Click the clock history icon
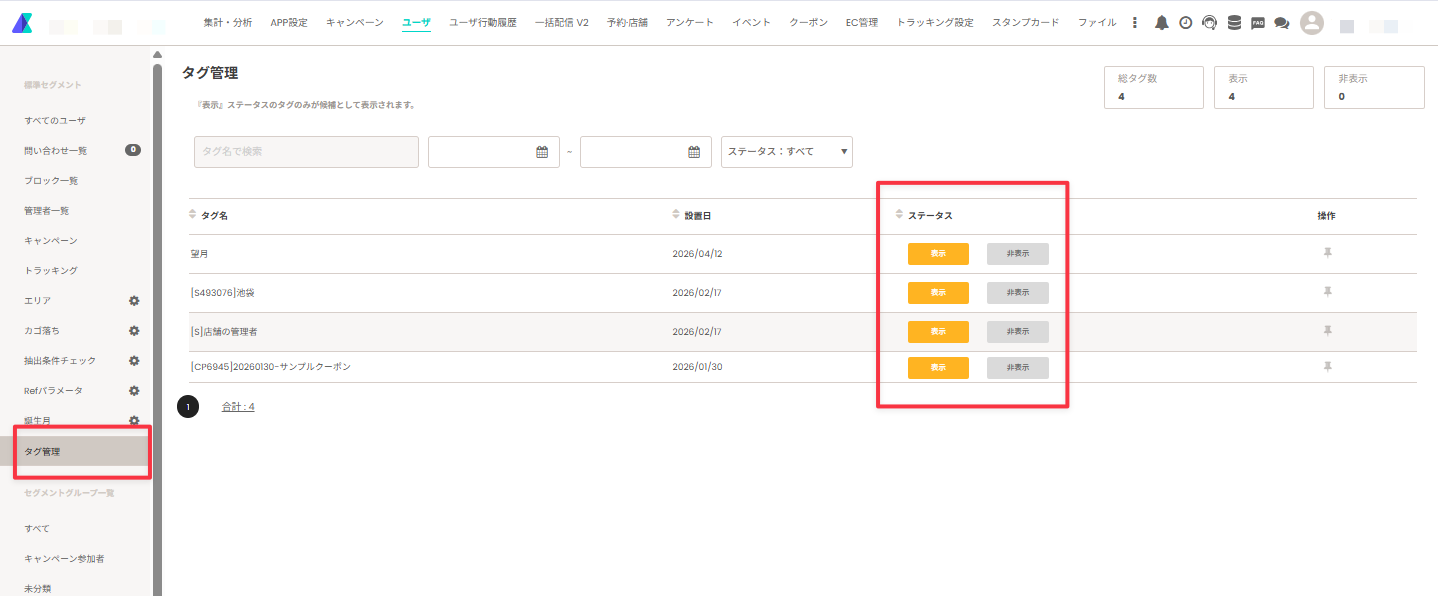The width and height of the screenshot is (1438, 596). coord(1185,23)
